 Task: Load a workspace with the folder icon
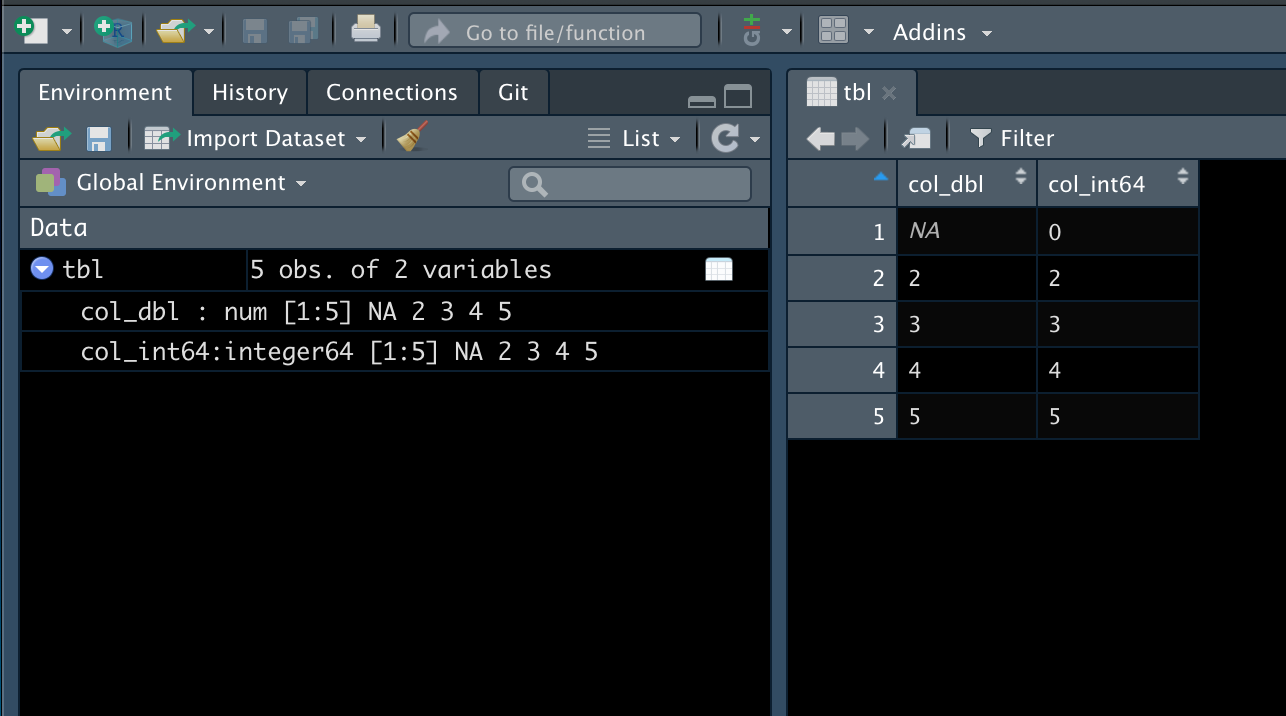[x=50, y=137]
